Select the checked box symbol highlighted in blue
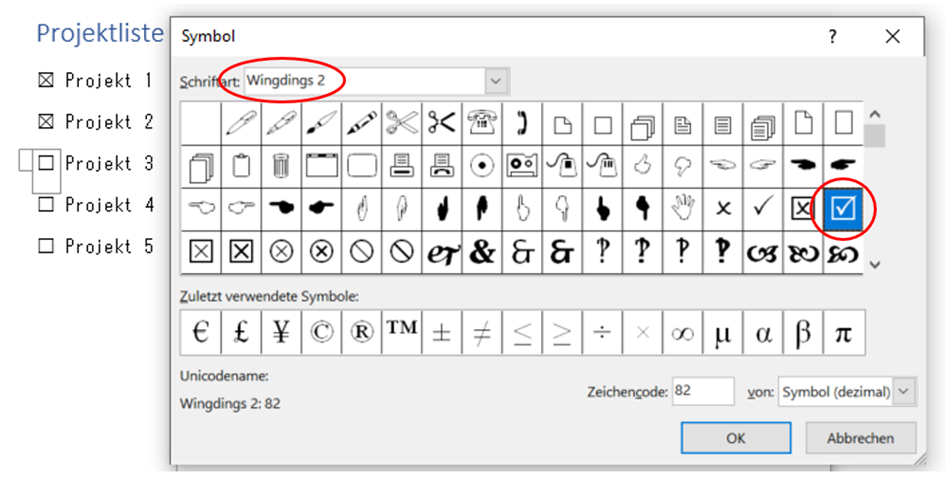 point(843,209)
